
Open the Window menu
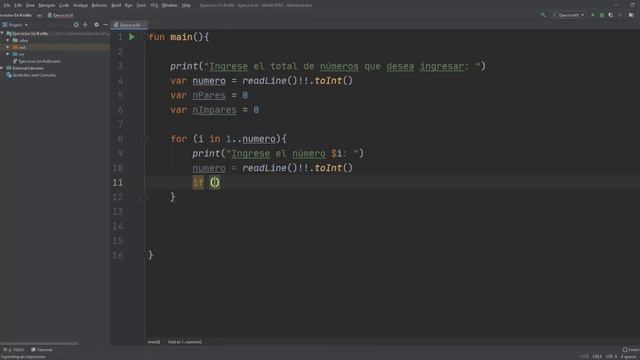[x=170, y=5]
